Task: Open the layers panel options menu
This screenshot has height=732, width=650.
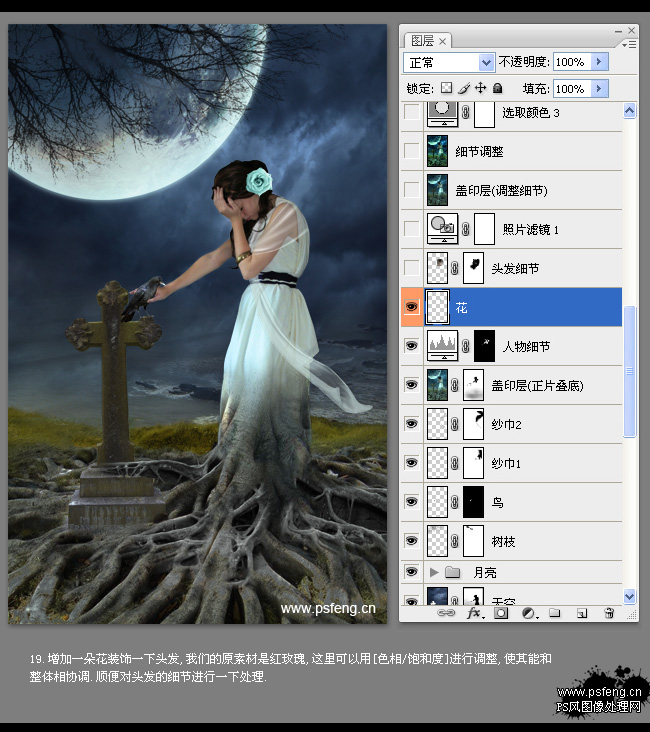Action: 629,44
